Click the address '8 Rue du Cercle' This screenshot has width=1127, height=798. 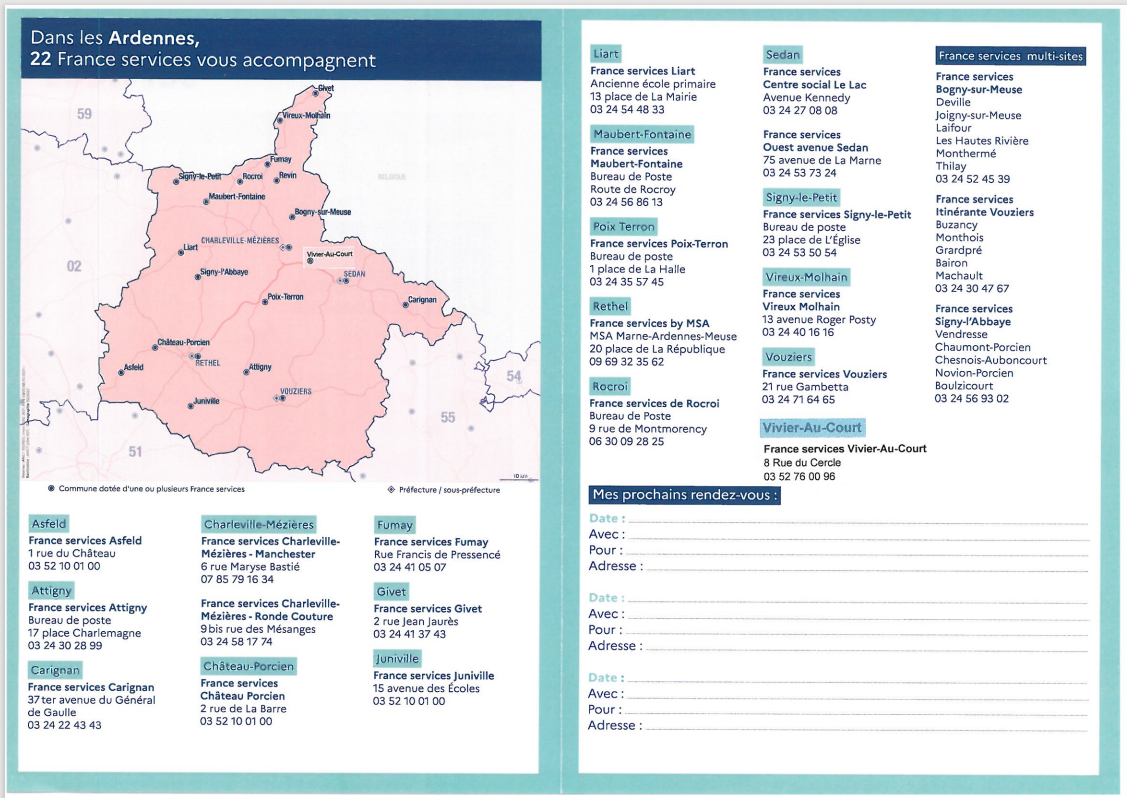point(802,463)
